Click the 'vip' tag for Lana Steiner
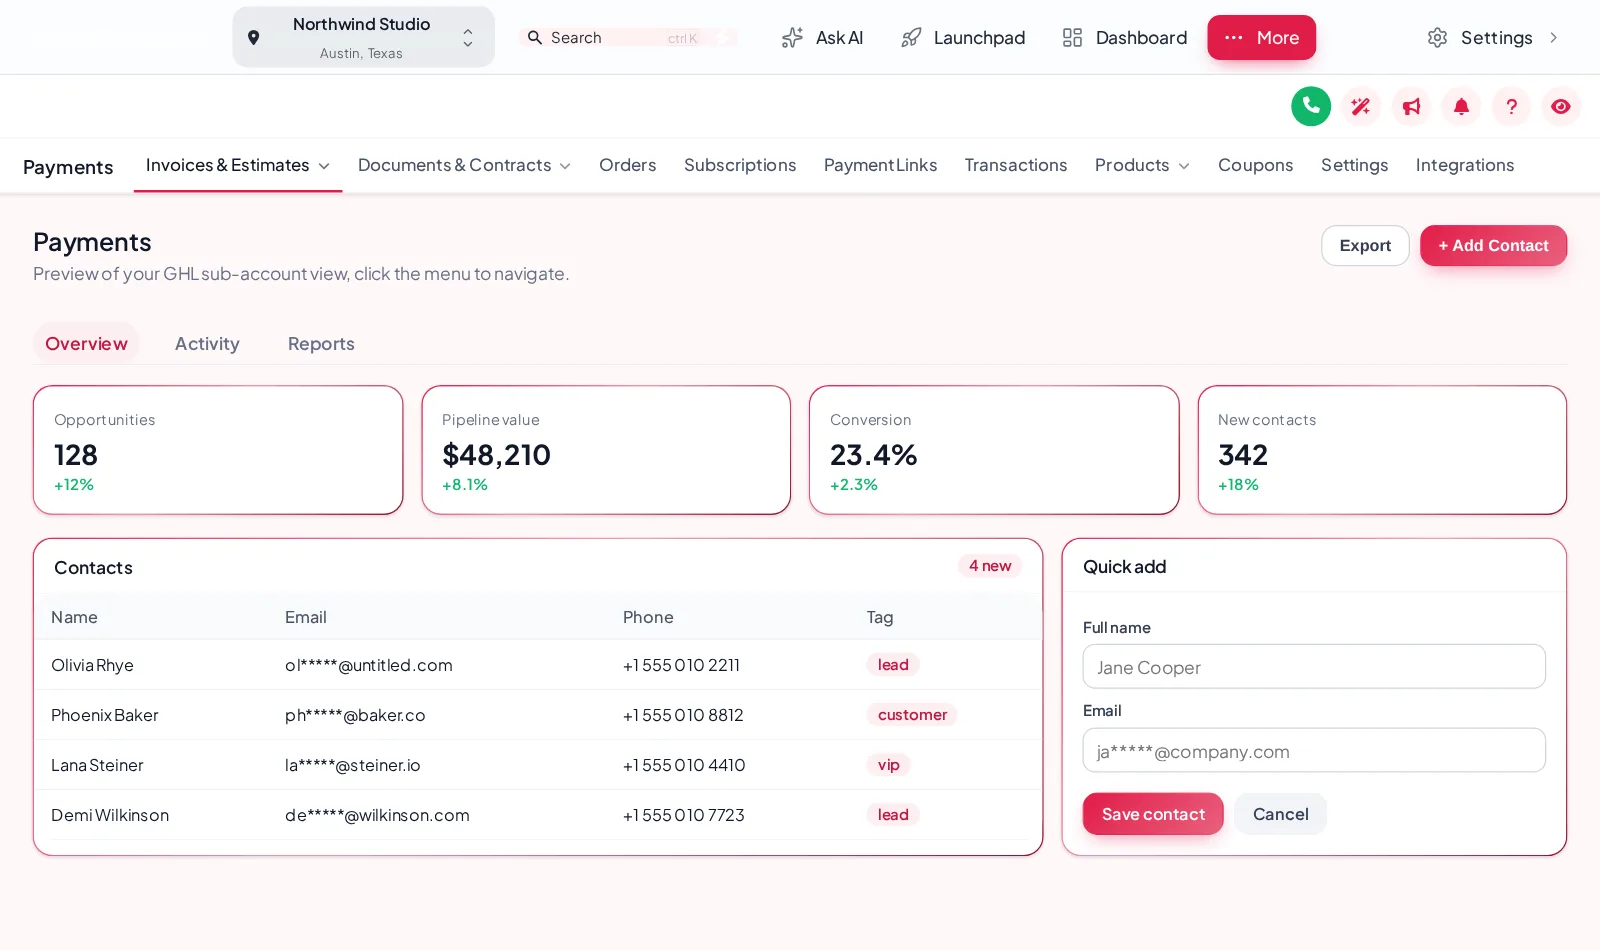The height and width of the screenshot is (950, 1600). click(x=888, y=765)
